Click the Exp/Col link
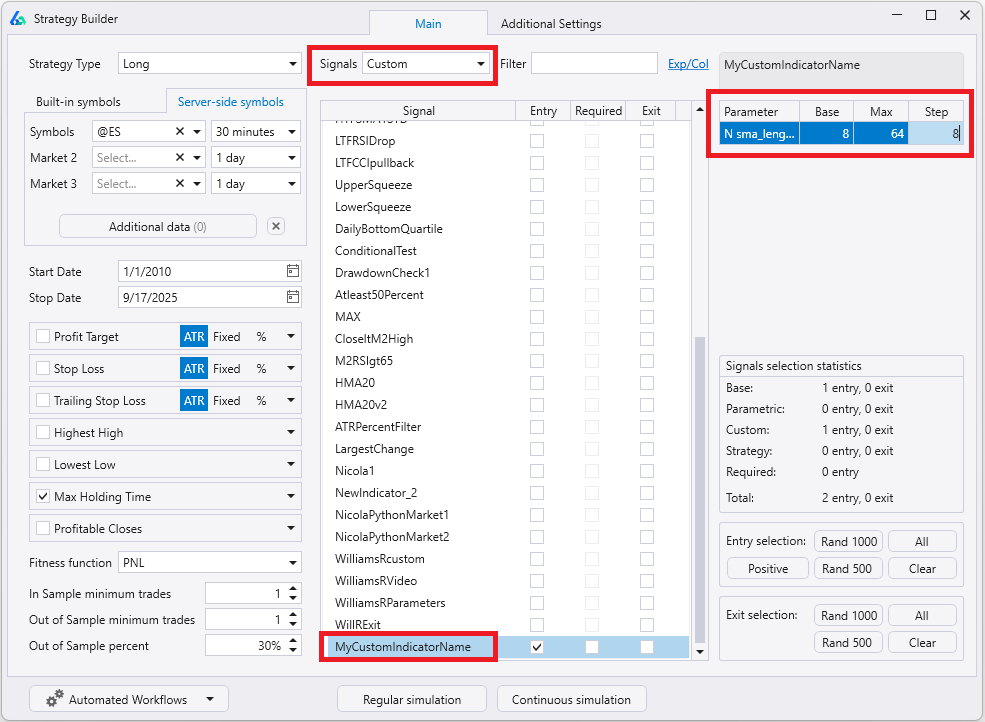Screen dimensions: 985x722 pos(688,64)
